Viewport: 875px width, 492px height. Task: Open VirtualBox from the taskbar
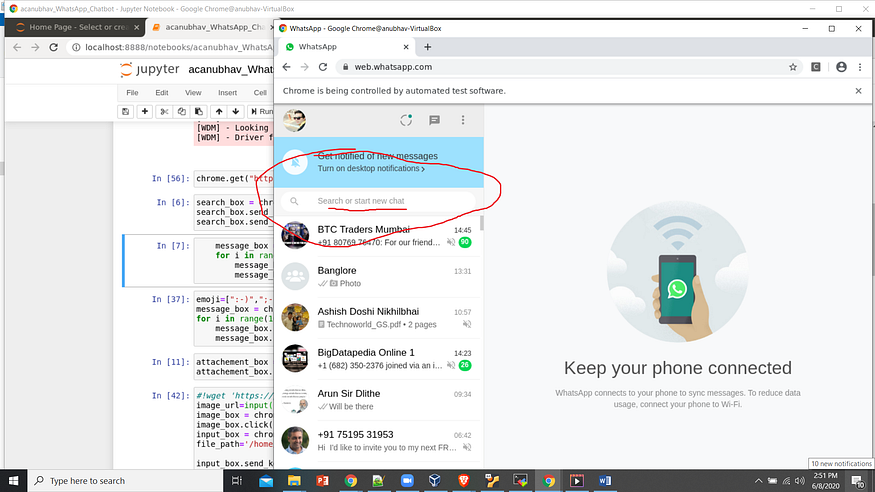[435, 480]
